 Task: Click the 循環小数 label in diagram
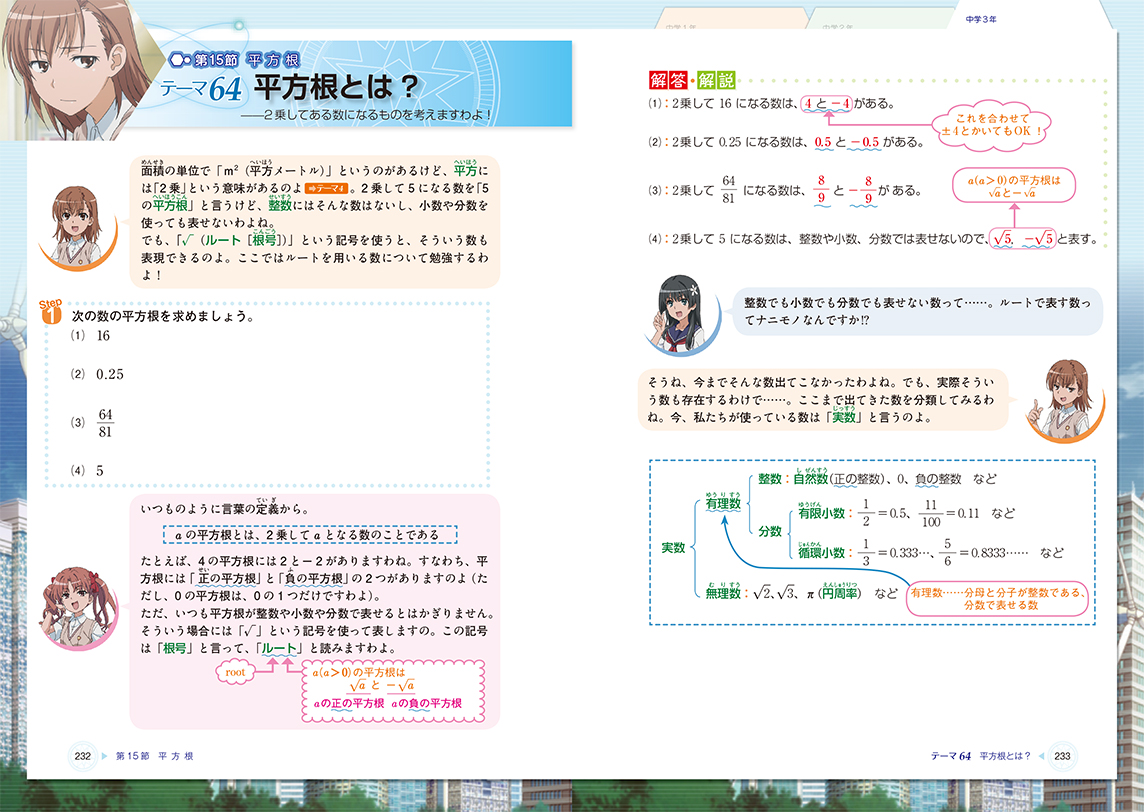(x=821, y=552)
